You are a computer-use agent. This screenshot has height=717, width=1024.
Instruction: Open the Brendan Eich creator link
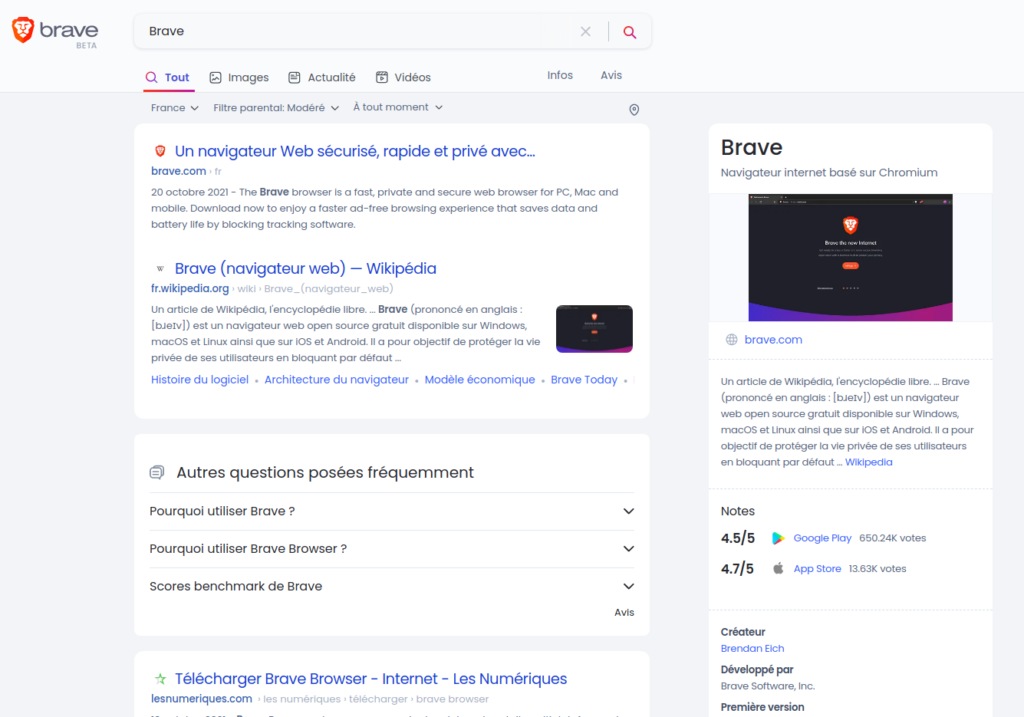[752, 648]
